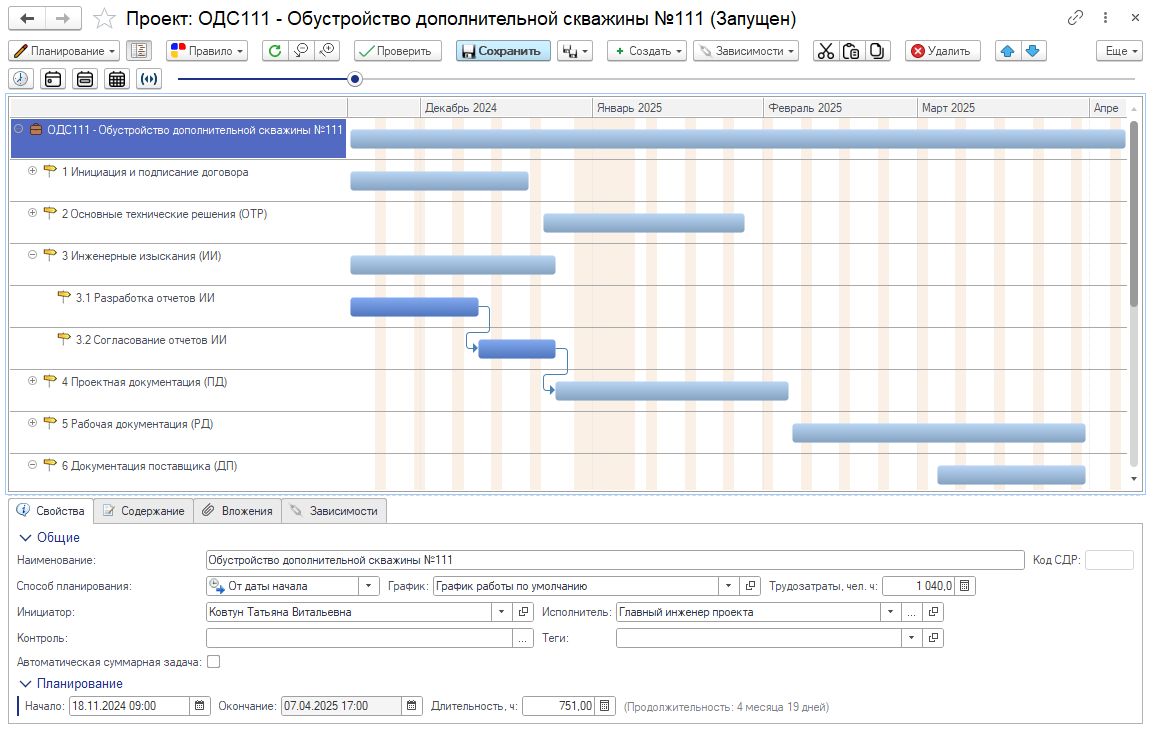Click the paste clipboard icon

coord(851,51)
